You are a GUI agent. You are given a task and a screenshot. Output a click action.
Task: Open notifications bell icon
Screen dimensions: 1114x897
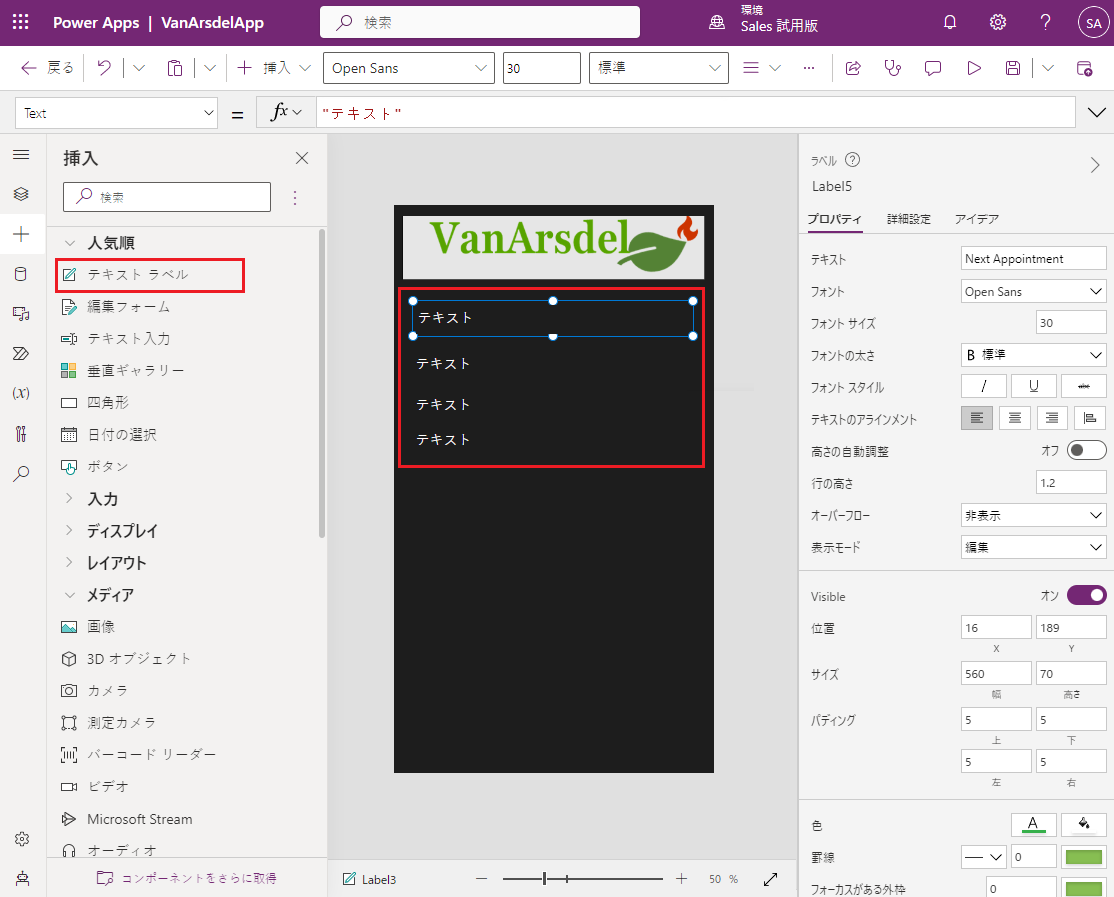tap(950, 22)
